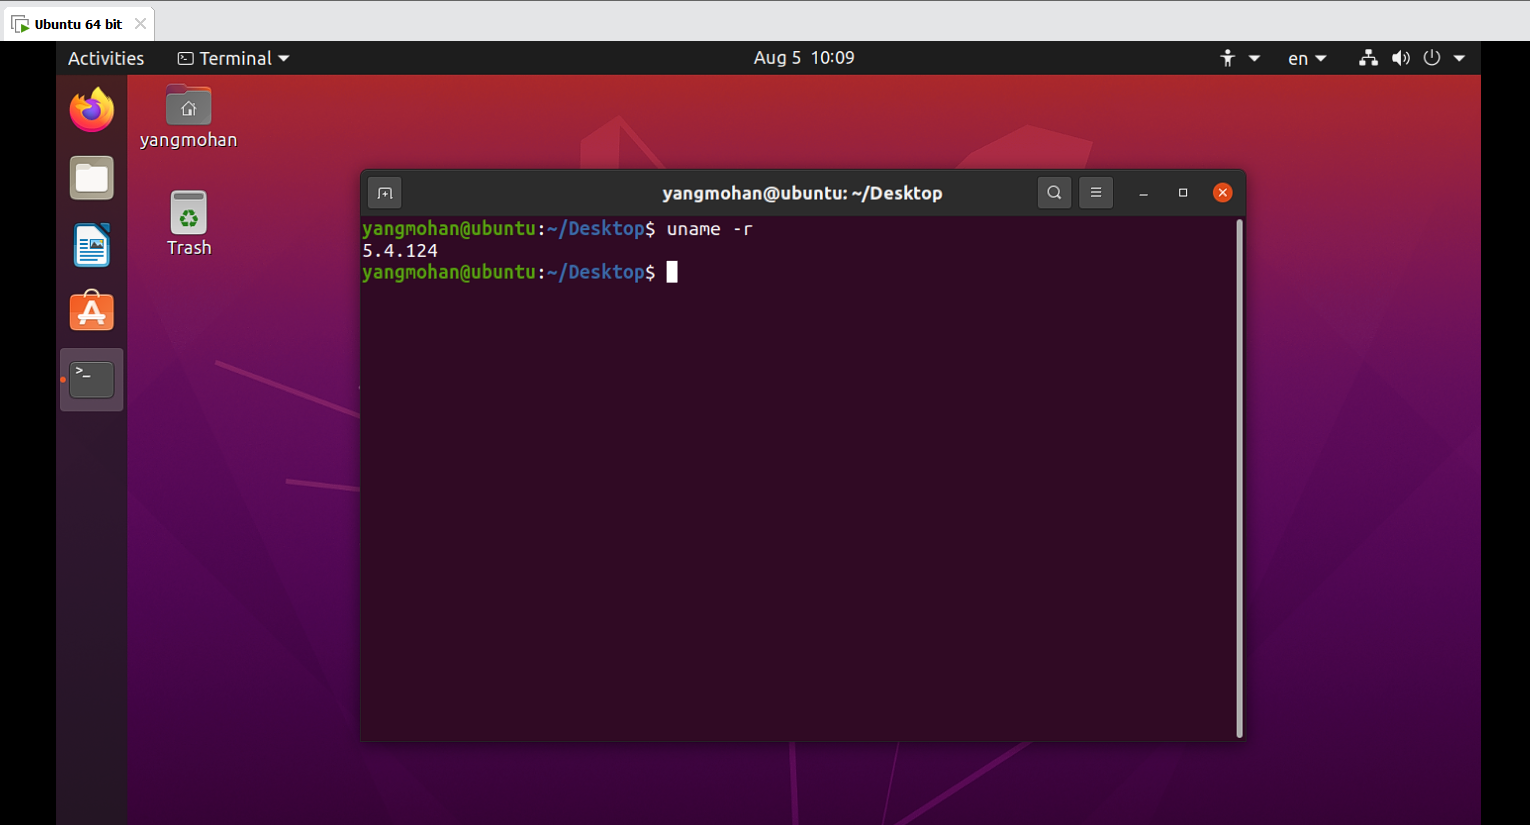The width and height of the screenshot is (1530, 825).
Task: Launch LibreOffice Writer from the dock
Action: click(91, 244)
